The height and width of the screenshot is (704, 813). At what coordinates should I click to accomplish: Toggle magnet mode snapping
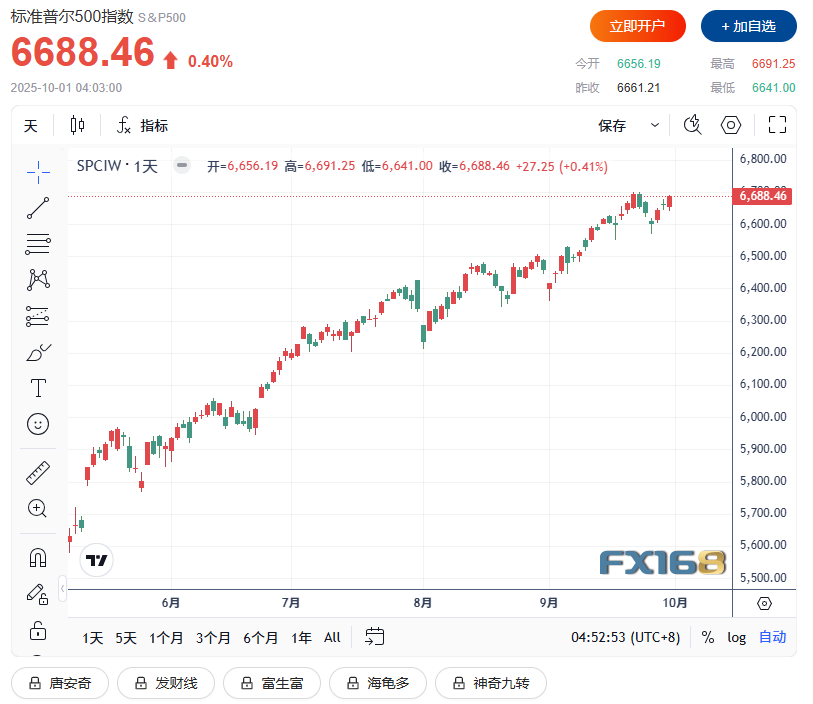[x=38, y=558]
